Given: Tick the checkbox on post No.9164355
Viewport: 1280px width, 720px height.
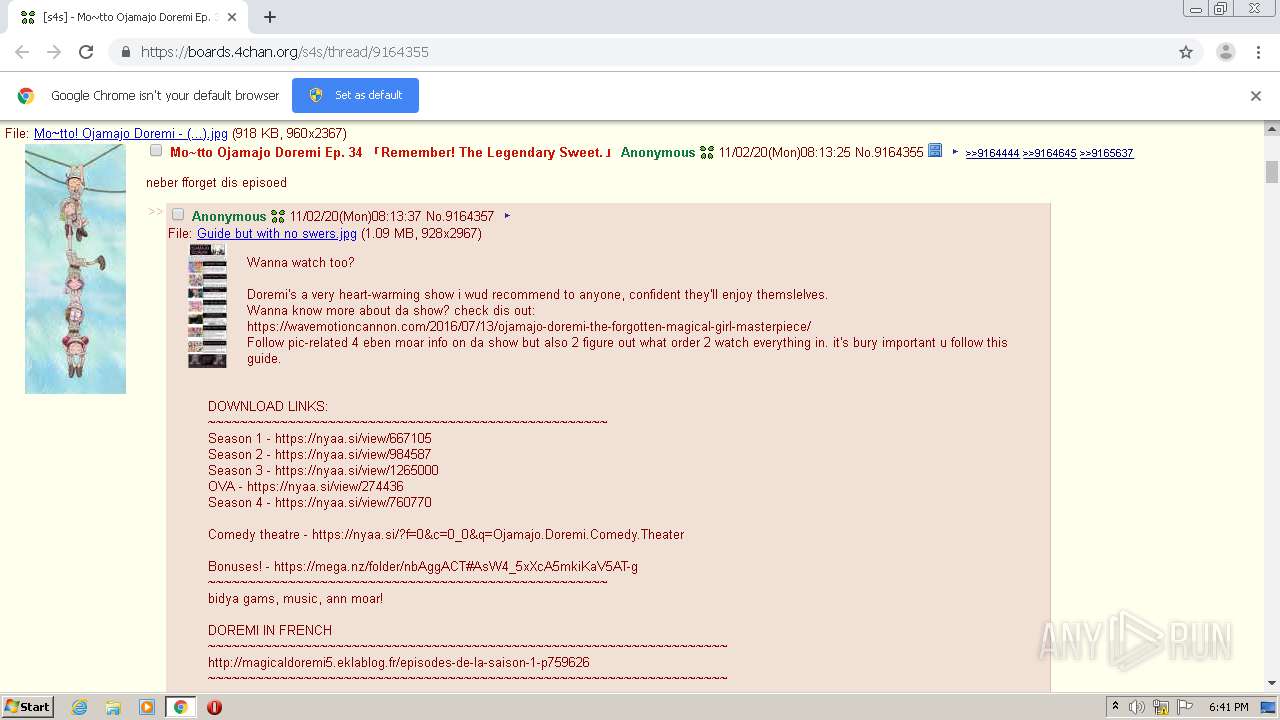Looking at the screenshot, I should click(156, 151).
